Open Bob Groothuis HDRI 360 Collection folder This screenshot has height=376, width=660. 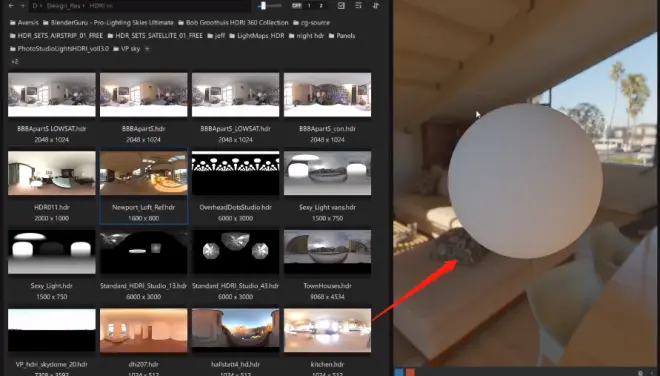click(x=233, y=23)
